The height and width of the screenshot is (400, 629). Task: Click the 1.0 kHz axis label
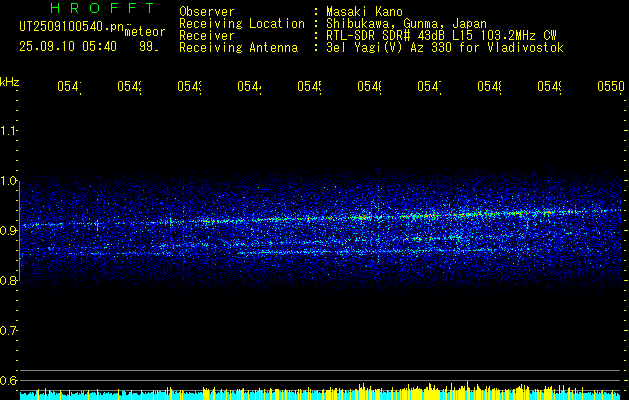(8, 181)
